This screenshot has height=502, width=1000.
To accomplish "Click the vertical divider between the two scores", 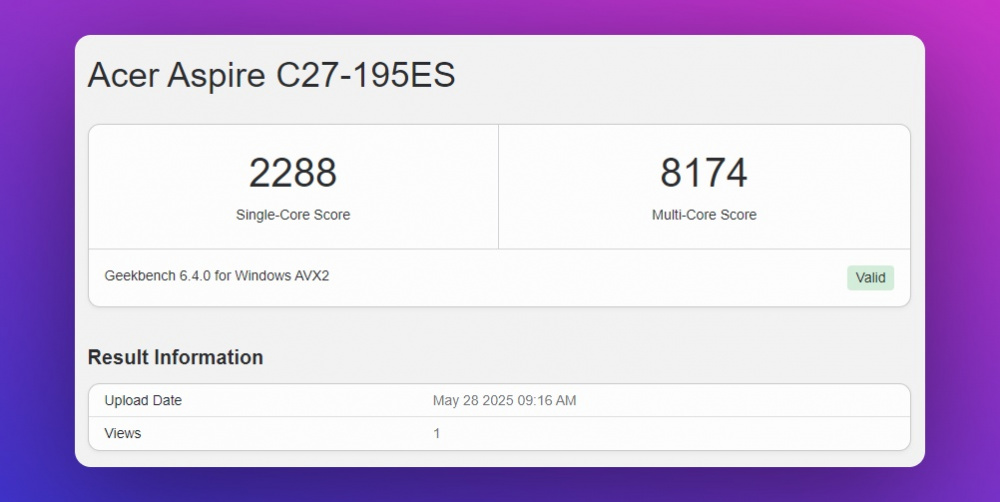I will [x=498, y=187].
